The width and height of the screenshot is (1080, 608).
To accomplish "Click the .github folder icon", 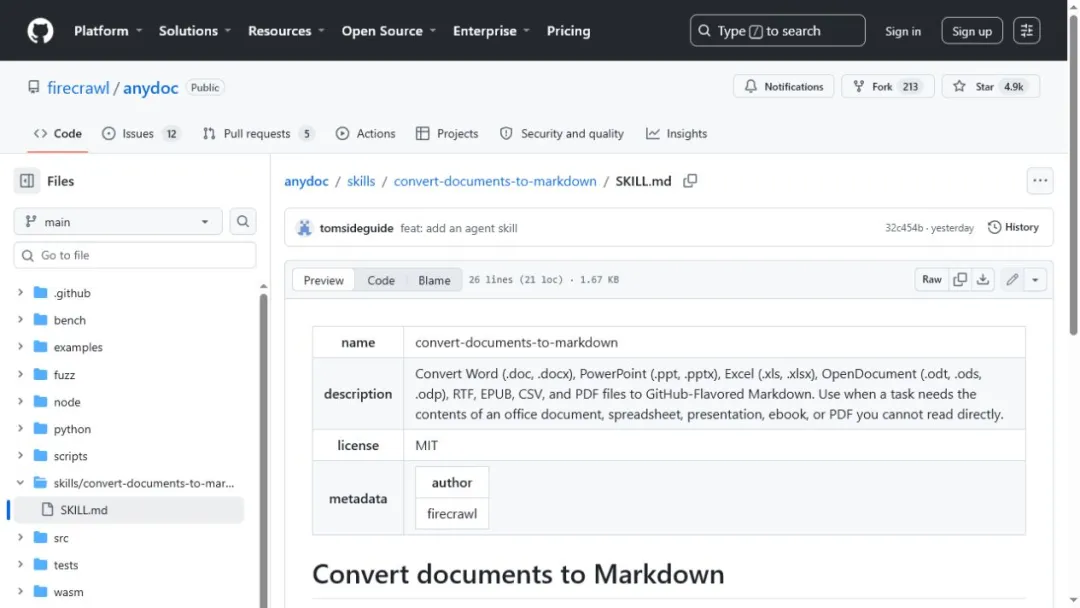I will pos(41,293).
